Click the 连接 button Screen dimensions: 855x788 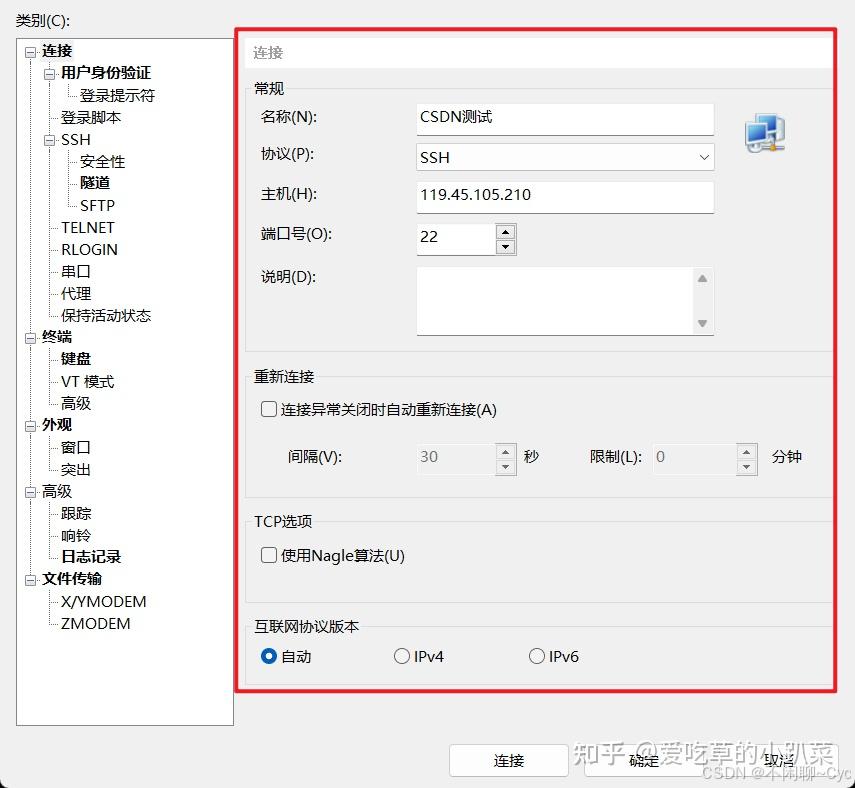click(x=509, y=761)
